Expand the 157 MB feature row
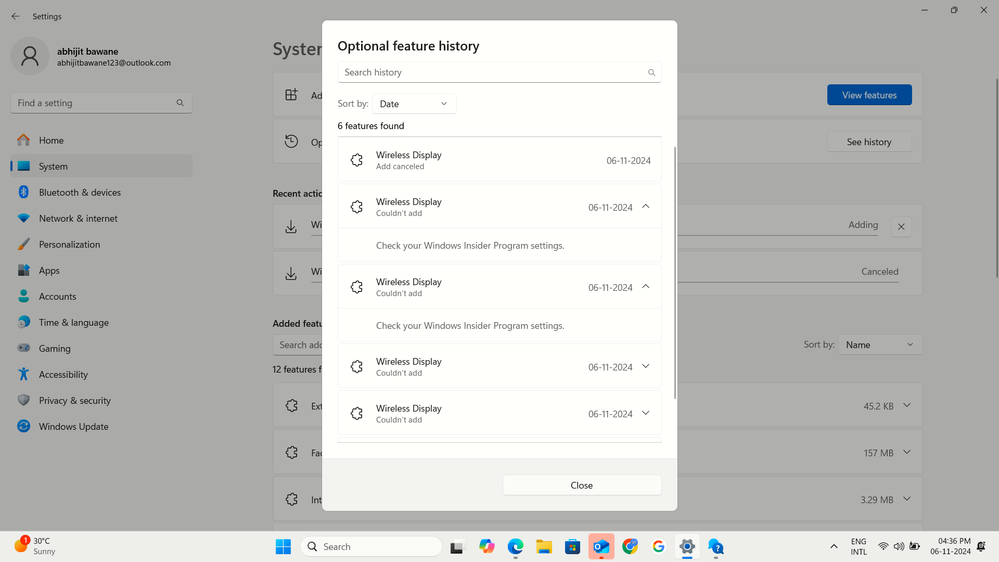Screen dimensions: 999x562 click(907, 452)
